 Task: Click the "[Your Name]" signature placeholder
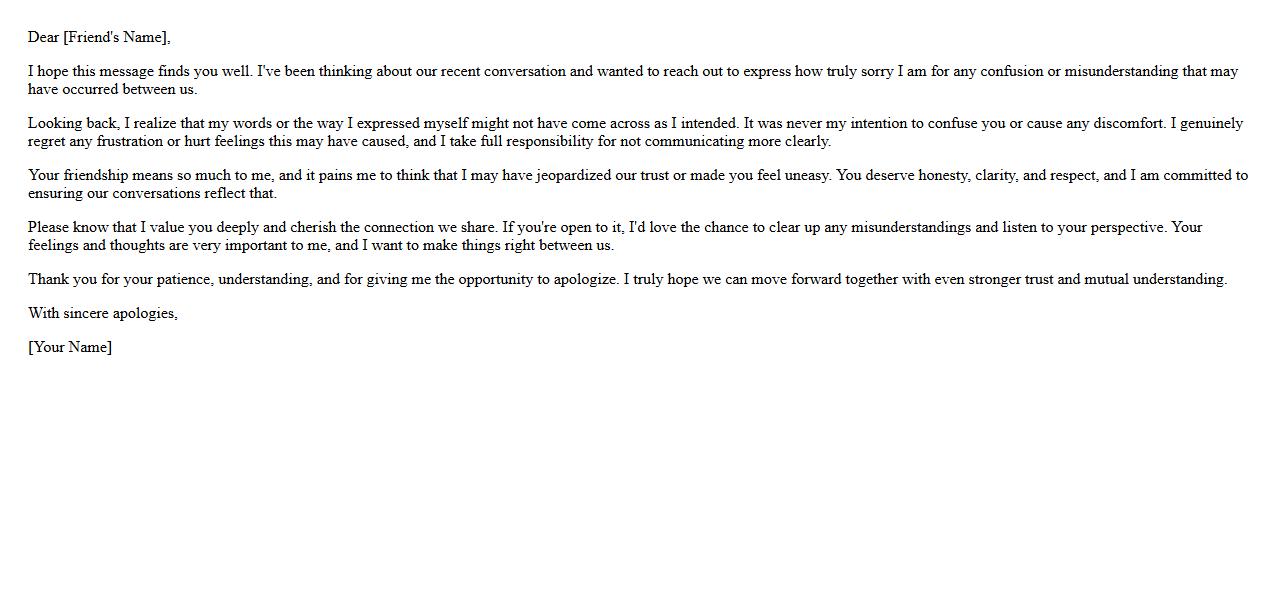coord(70,348)
